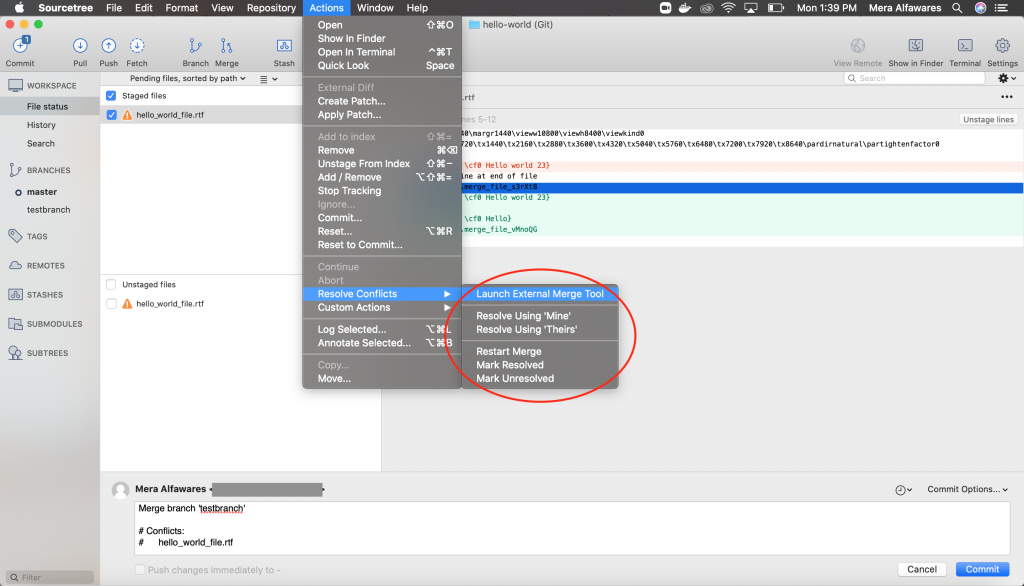The height and width of the screenshot is (586, 1024).
Task: Click the blue Commit button
Action: 982,569
